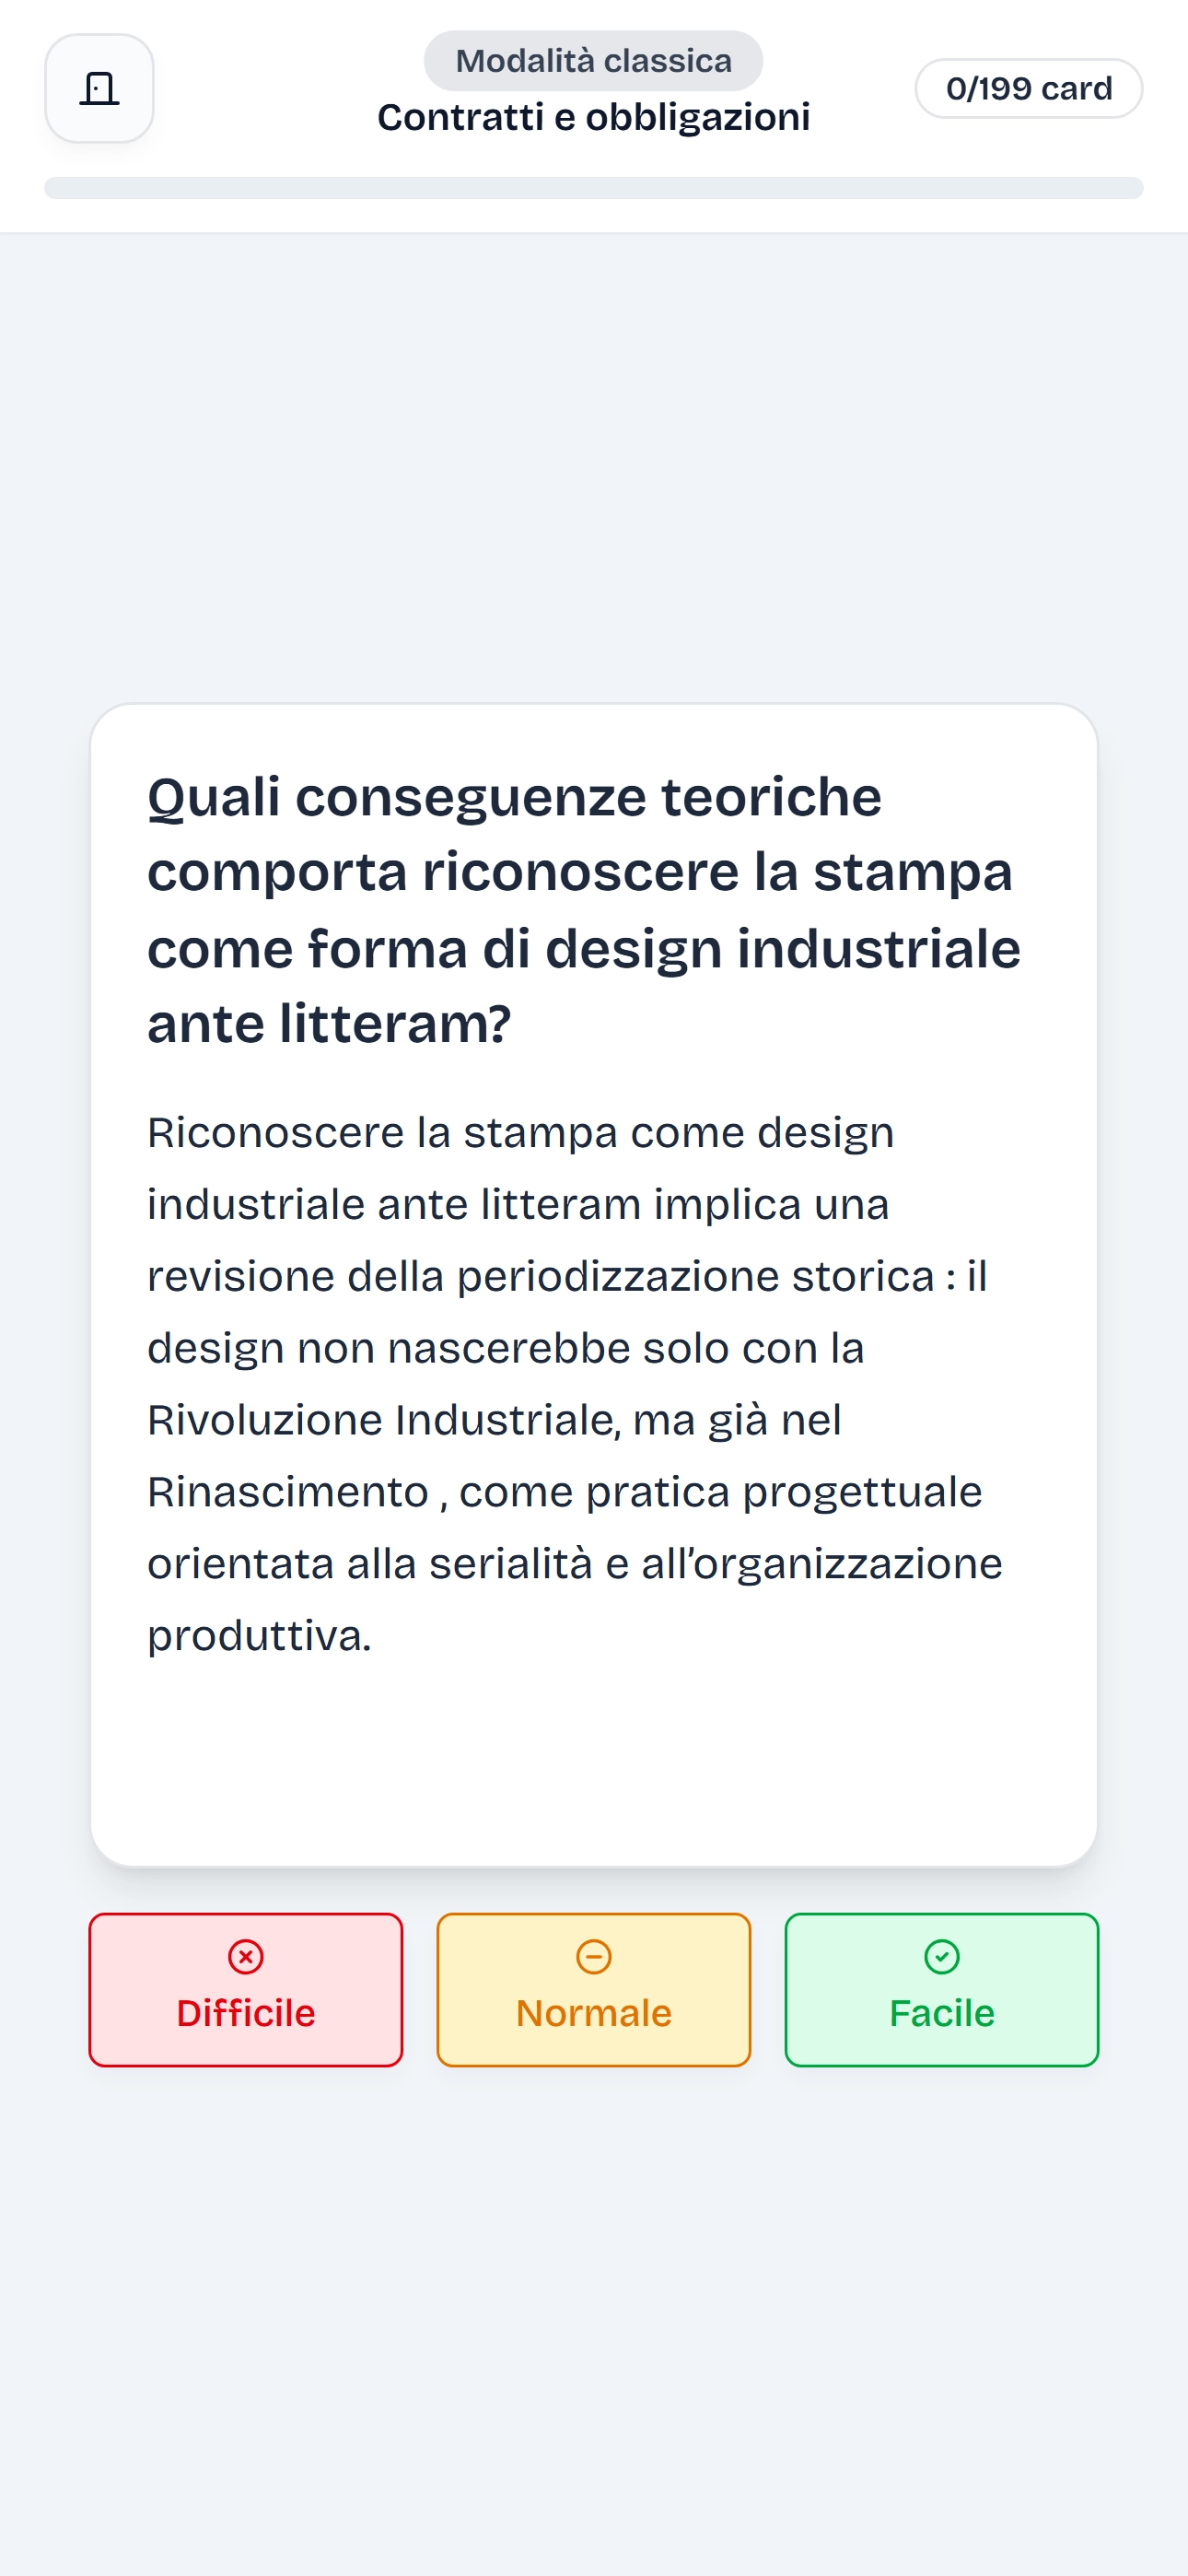Click the Contratti e obbligazioni deck title

(x=594, y=117)
